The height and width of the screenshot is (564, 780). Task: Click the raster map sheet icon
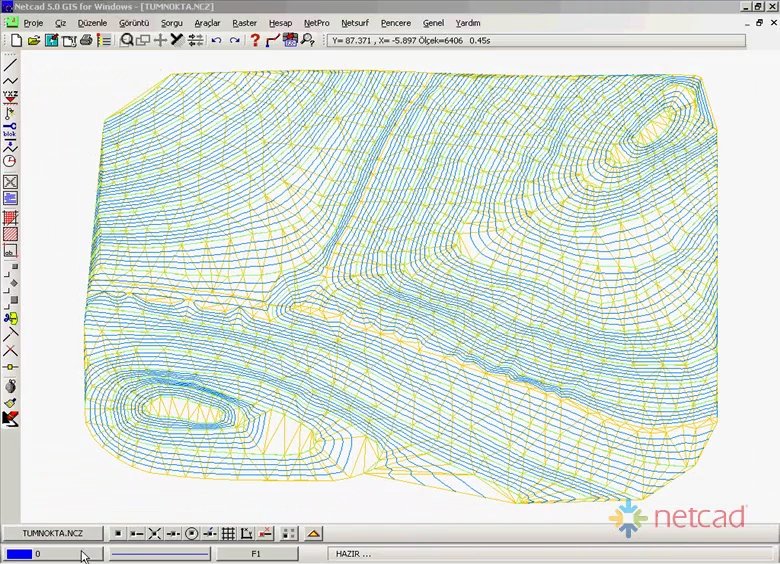coord(291,40)
